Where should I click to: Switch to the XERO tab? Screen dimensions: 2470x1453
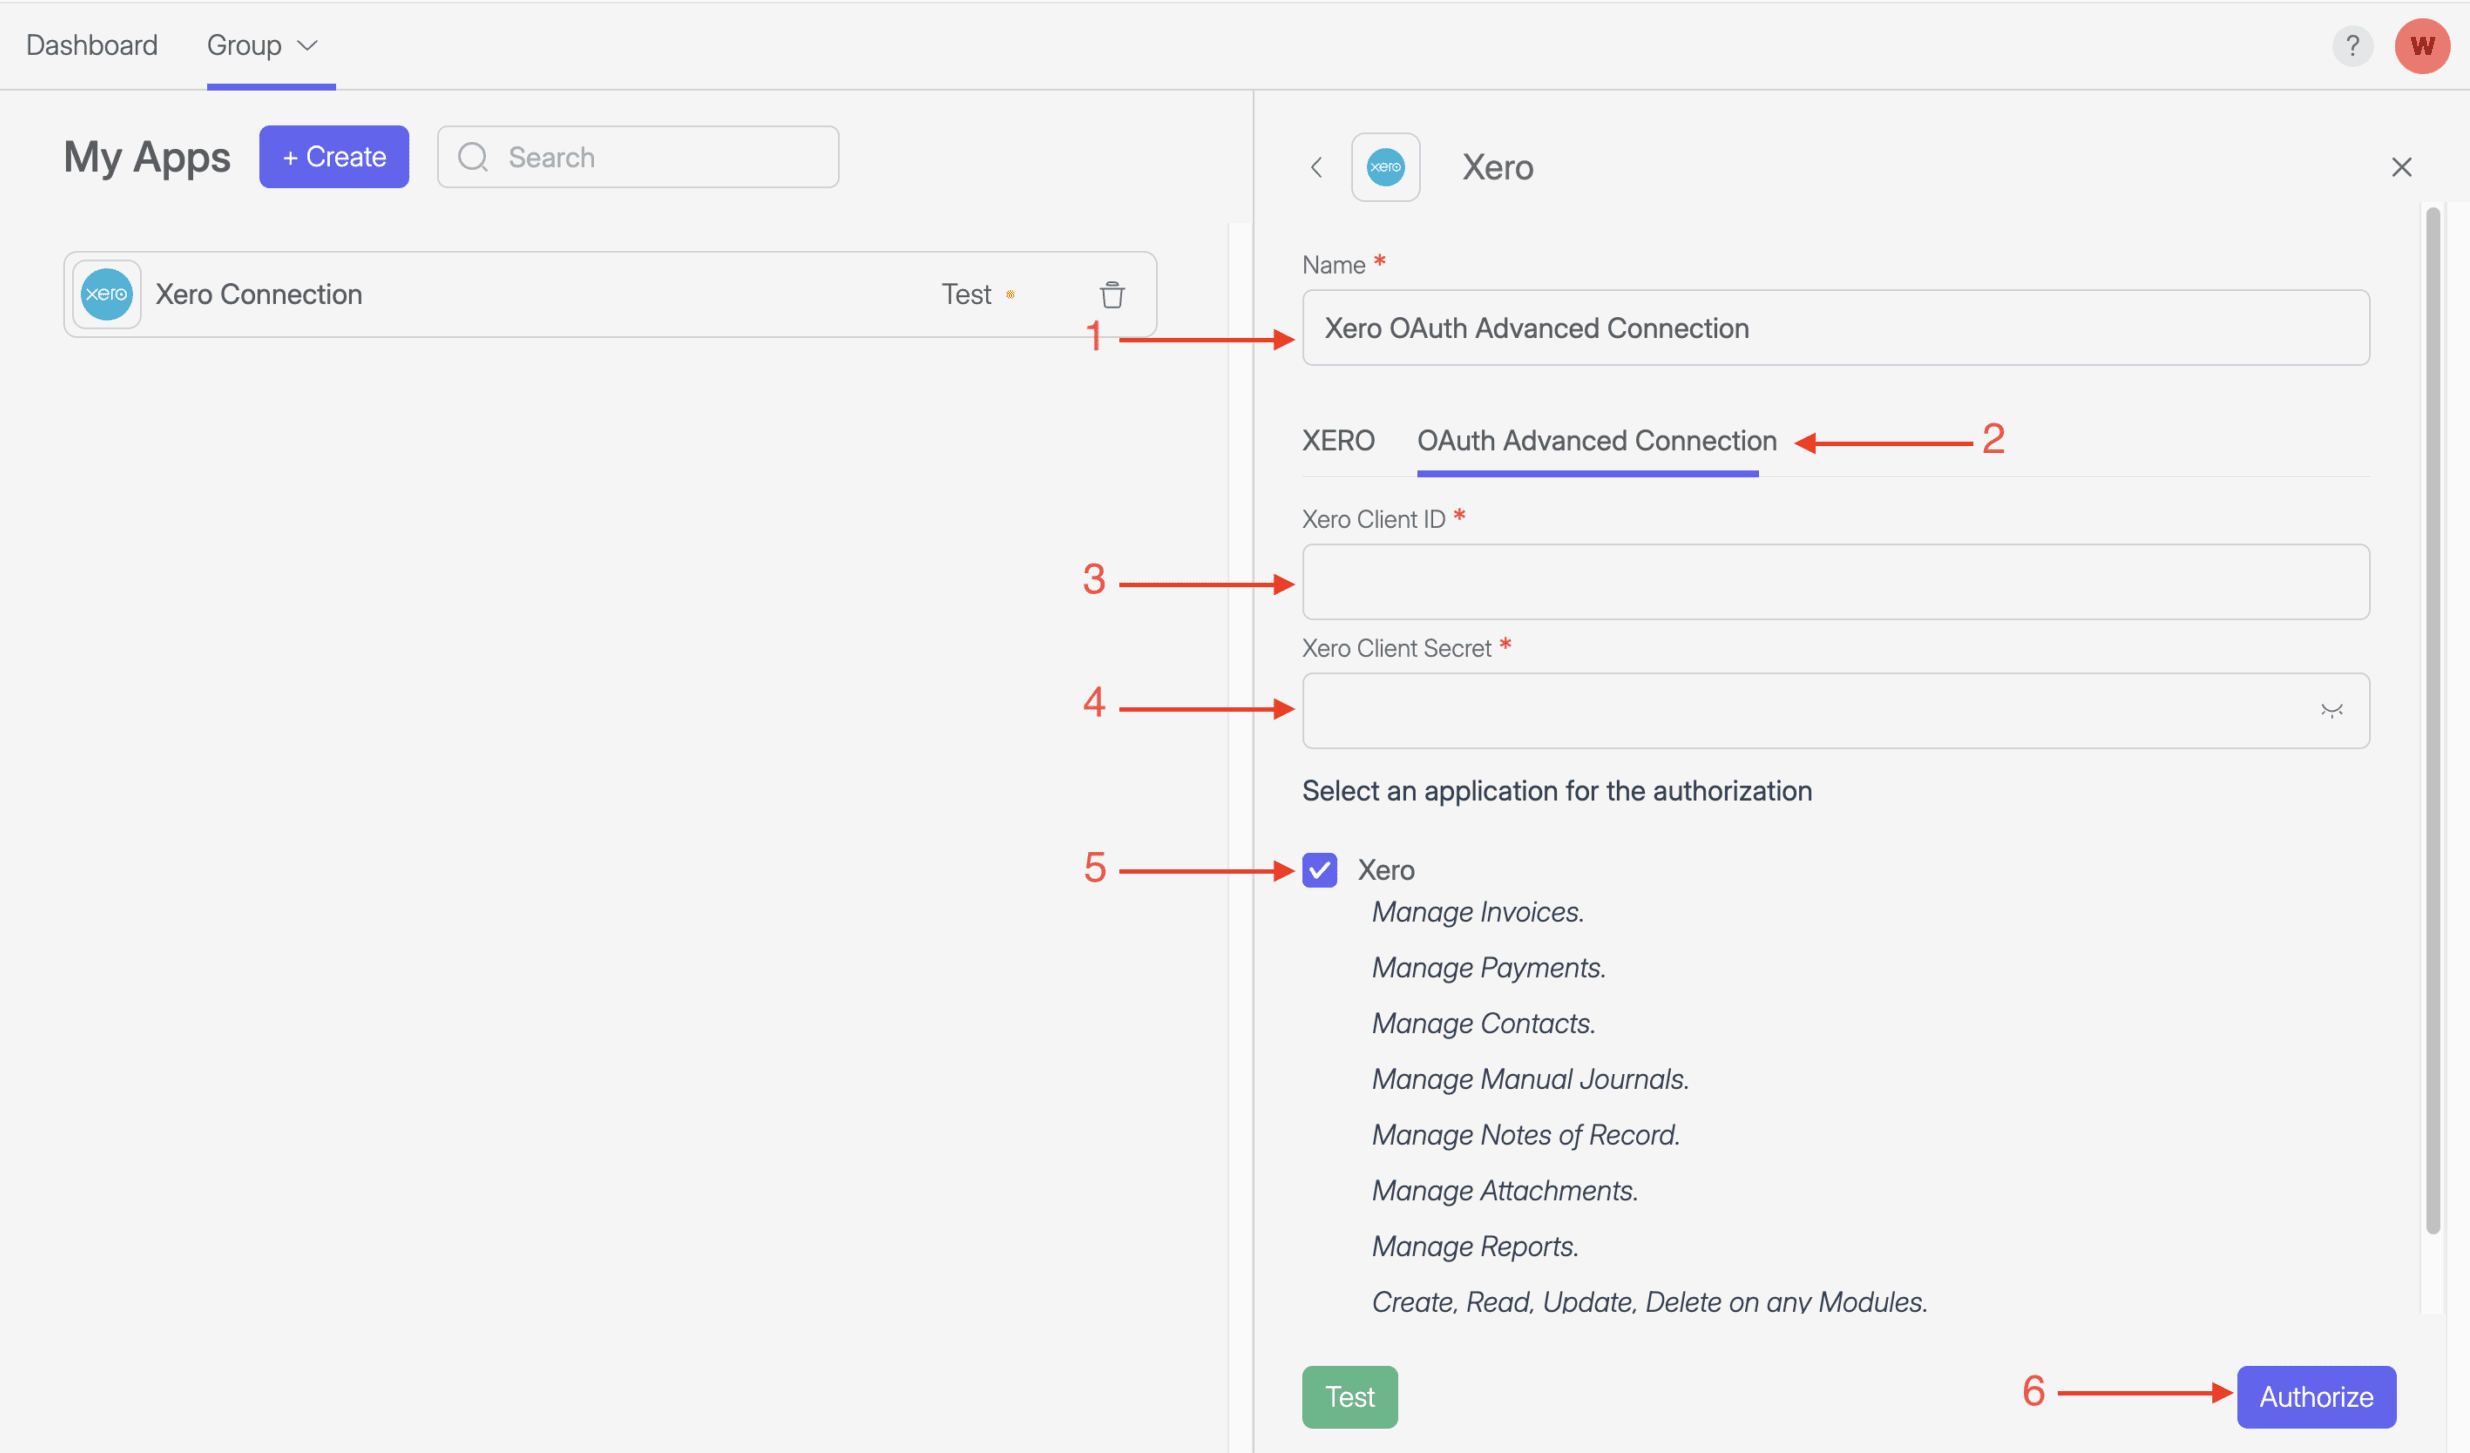tap(1338, 440)
